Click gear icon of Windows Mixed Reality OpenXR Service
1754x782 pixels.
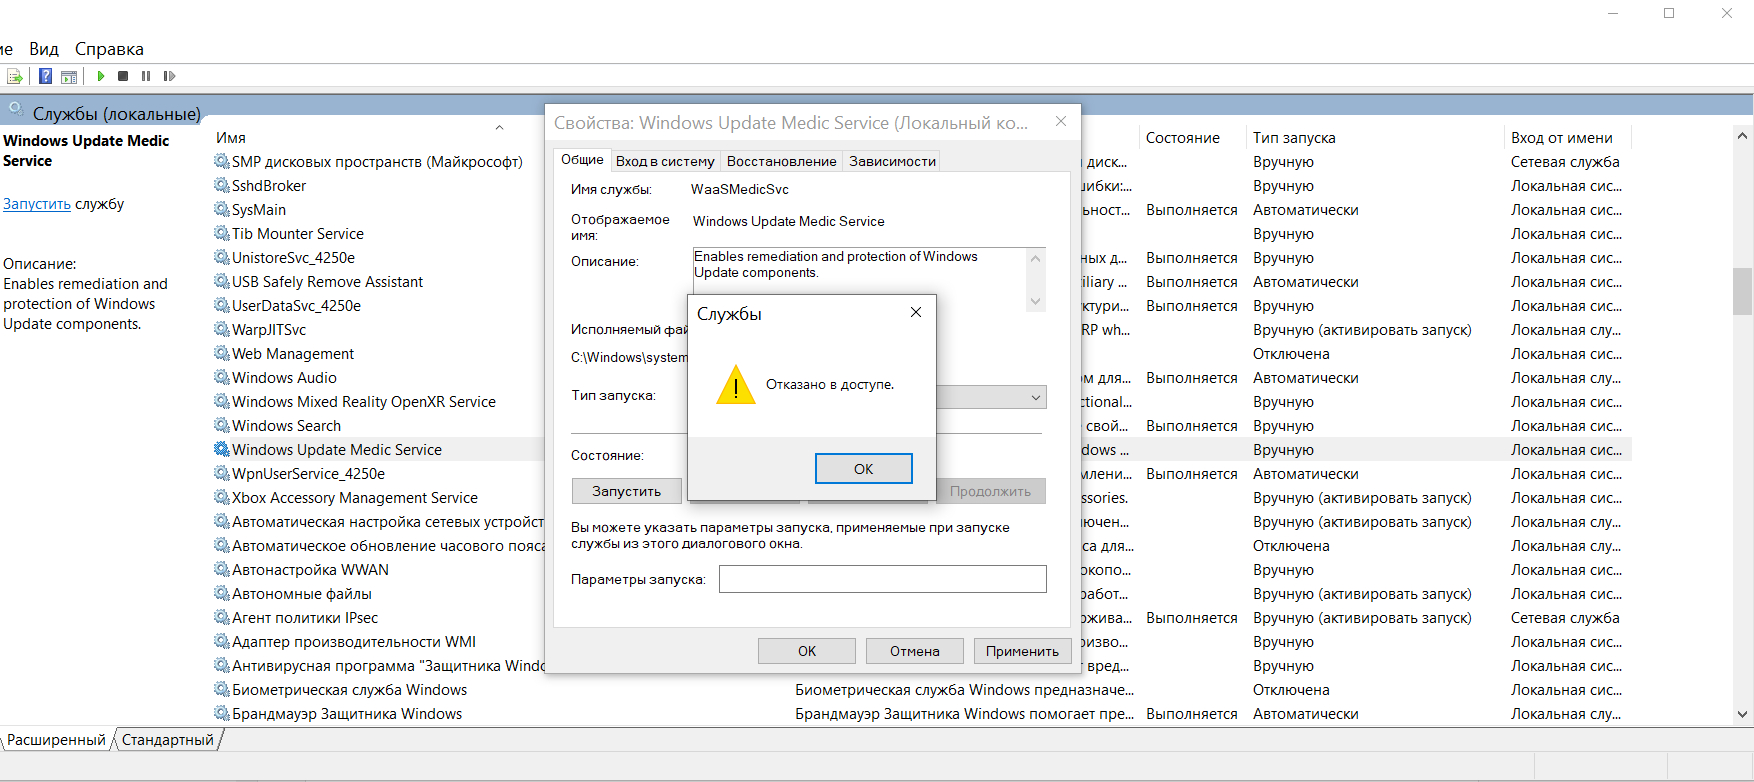click(x=221, y=401)
